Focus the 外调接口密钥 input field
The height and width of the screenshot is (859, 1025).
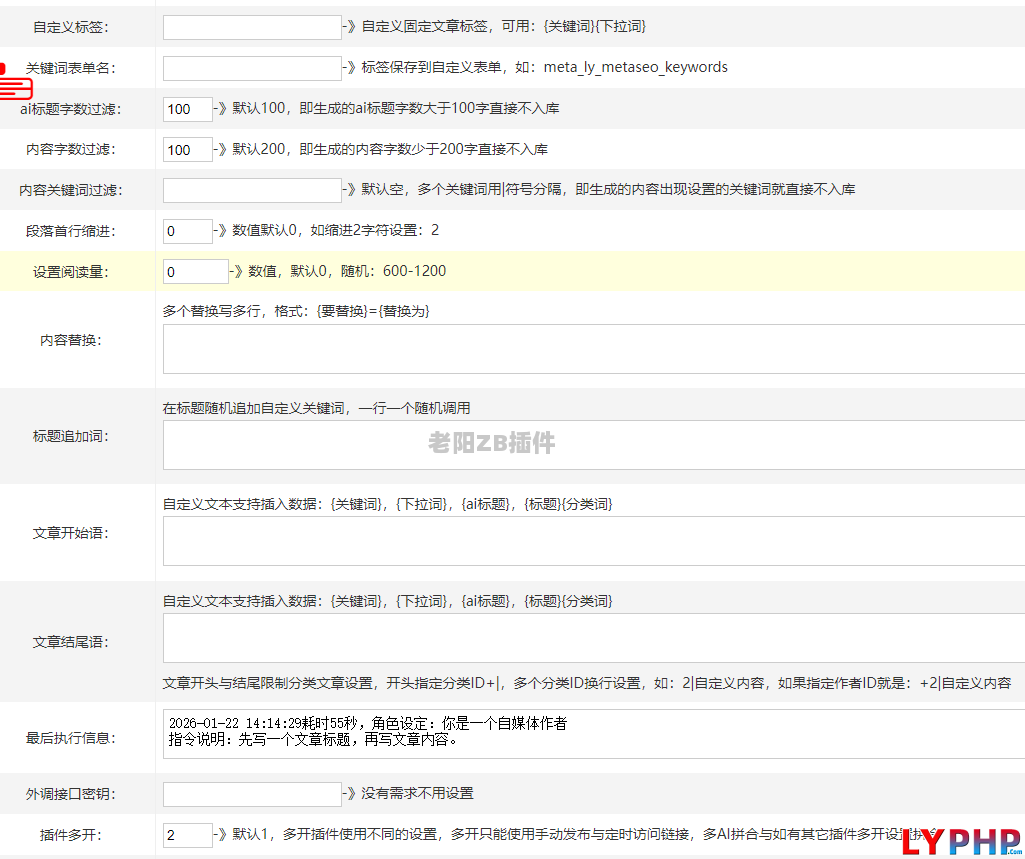(252, 794)
